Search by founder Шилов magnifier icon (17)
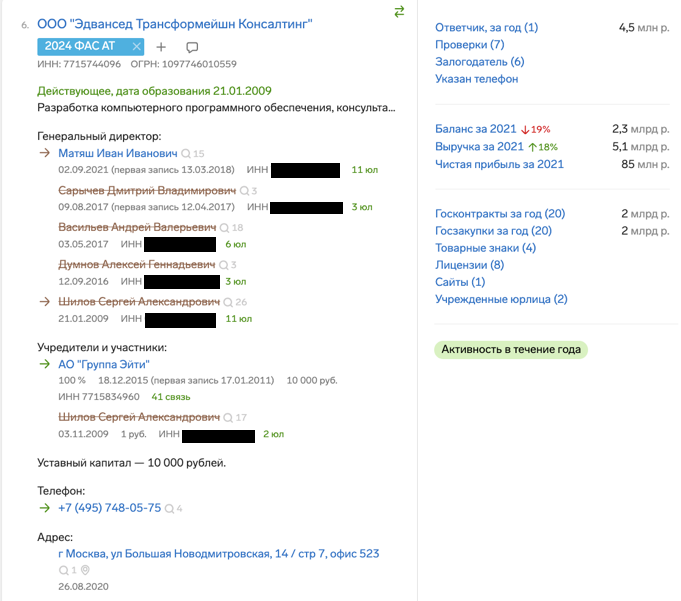 tap(228, 418)
